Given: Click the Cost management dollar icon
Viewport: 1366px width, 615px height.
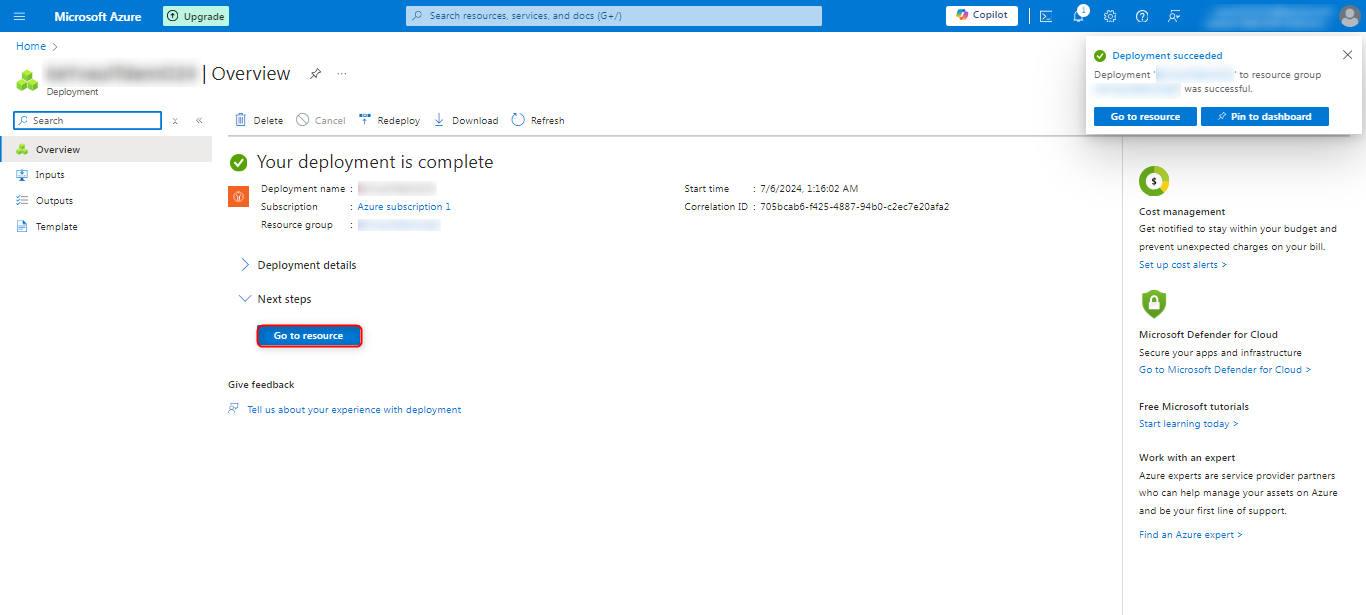Looking at the screenshot, I should tap(1154, 181).
